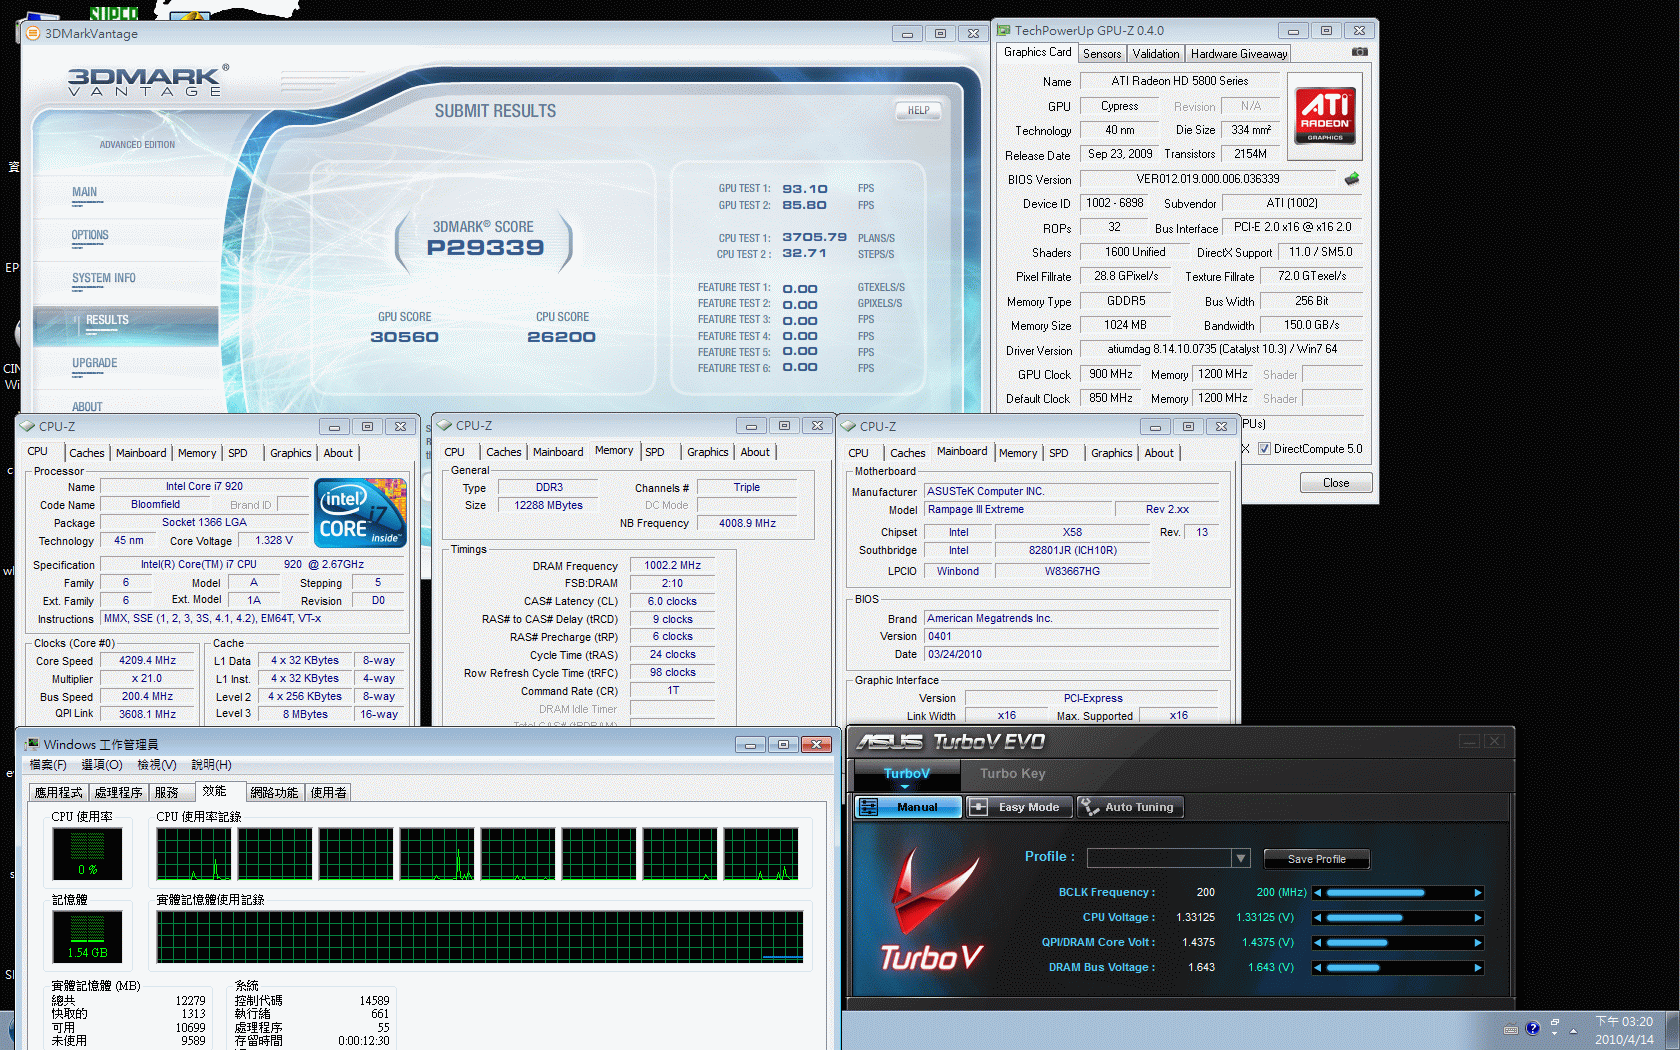Switch to Mainboard tab in left CPU-Z window
This screenshot has width=1680, height=1050.
pos(141,453)
